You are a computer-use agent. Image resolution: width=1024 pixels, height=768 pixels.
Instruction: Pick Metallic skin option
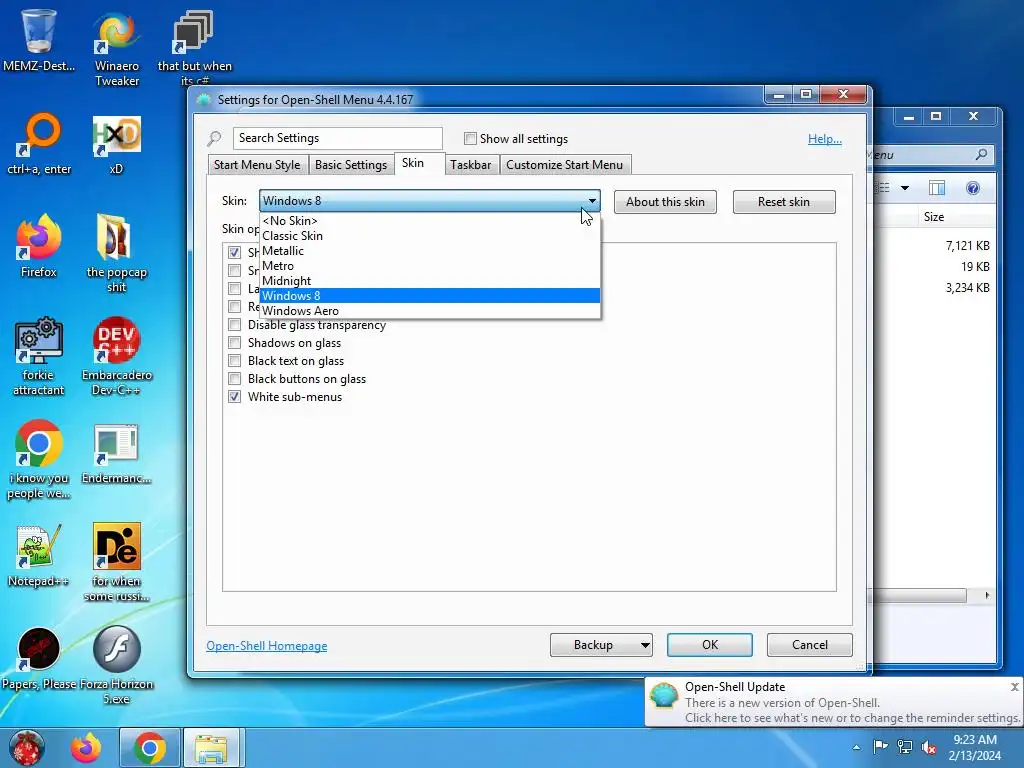[430, 251]
